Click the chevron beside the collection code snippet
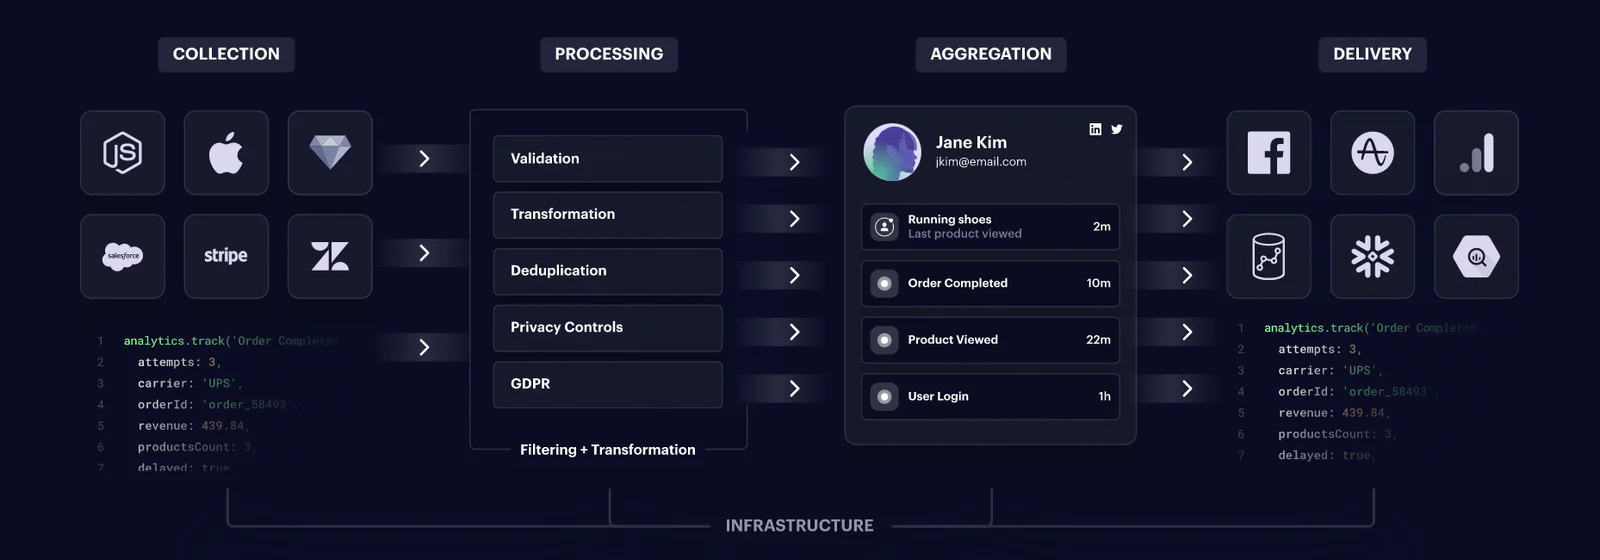The image size is (1600, 560). coord(424,347)
